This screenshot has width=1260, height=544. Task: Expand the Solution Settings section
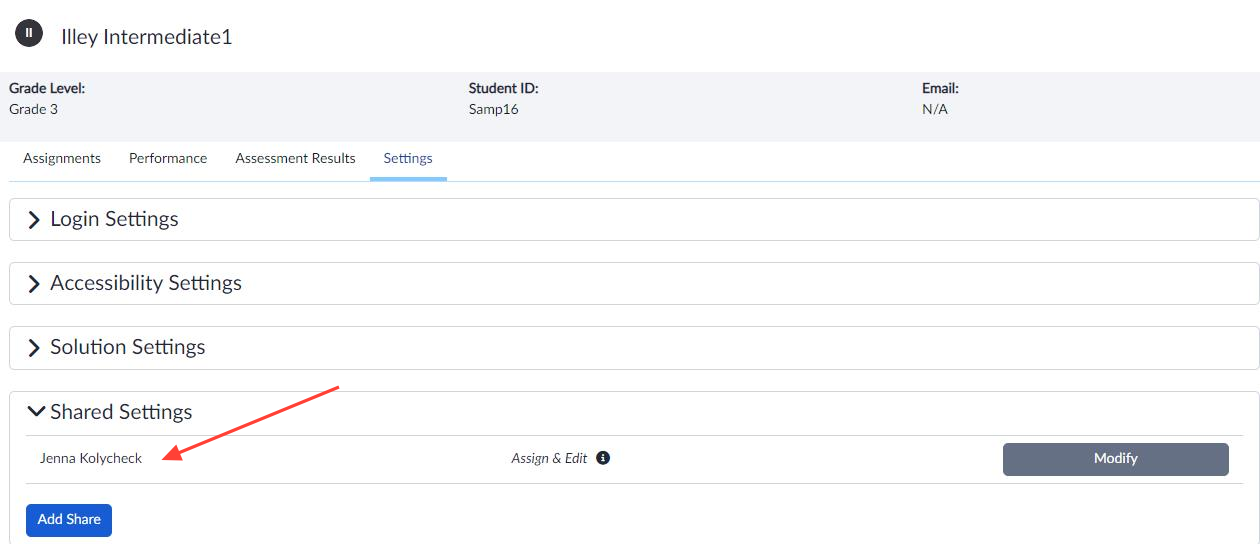[x=127, y=347]
